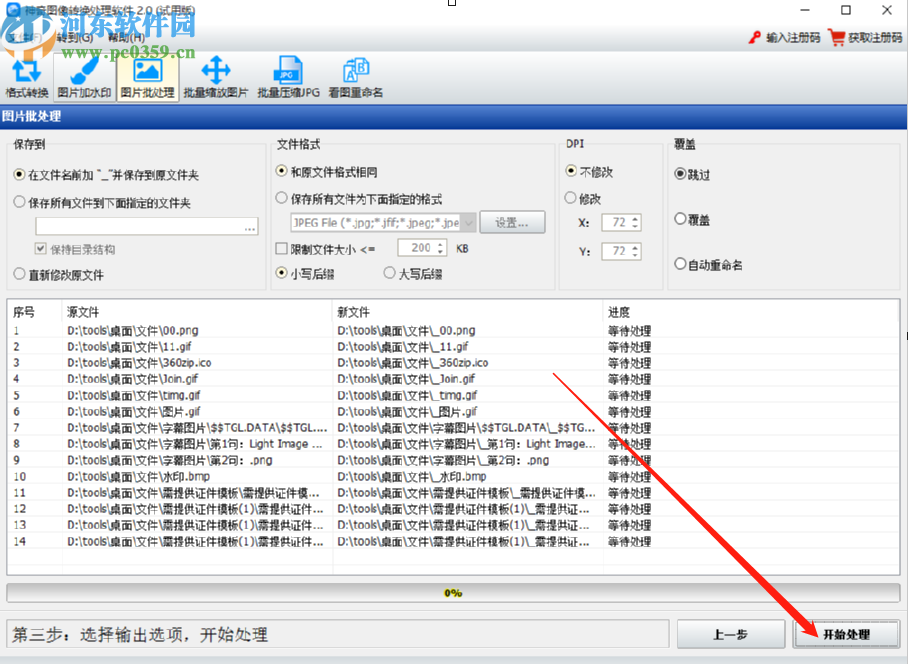The width and height of the screenshot is (908, 664).
Task: Click the 开始处理 start button
Action: (847, 634)
